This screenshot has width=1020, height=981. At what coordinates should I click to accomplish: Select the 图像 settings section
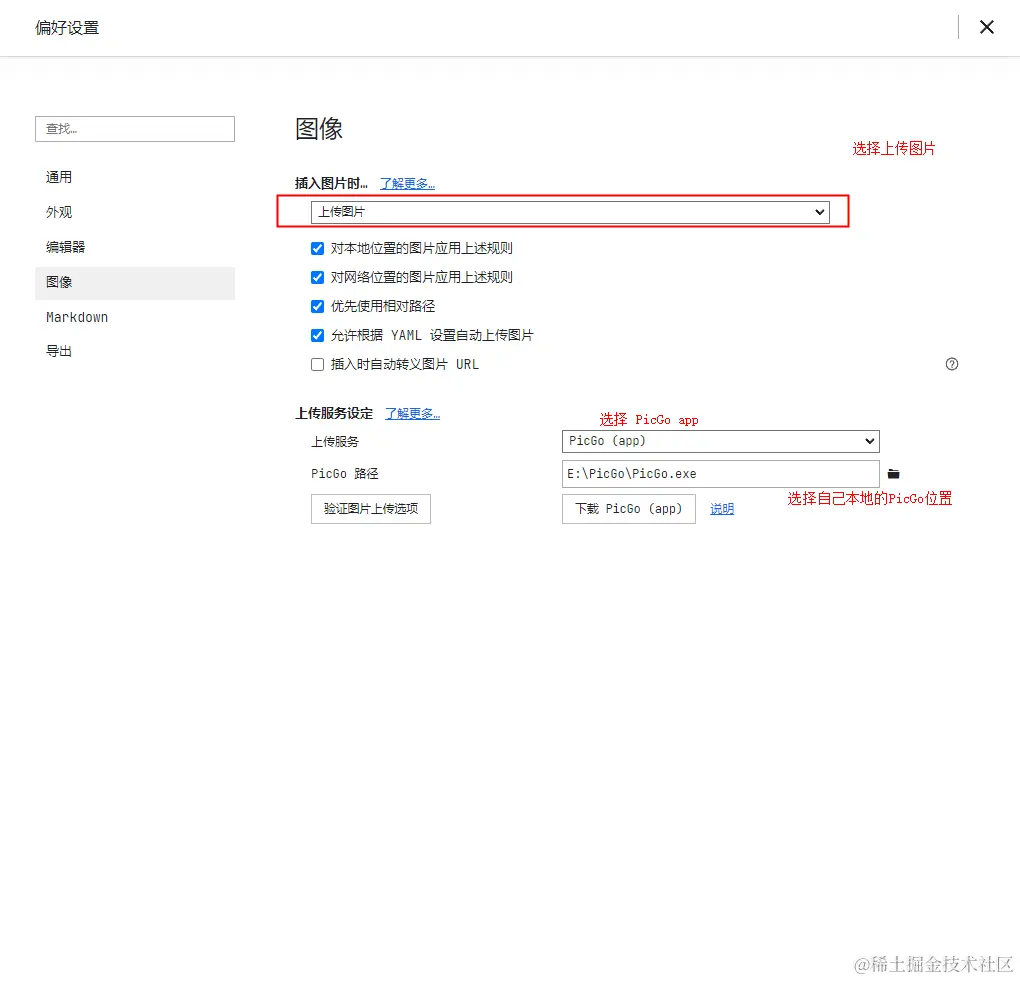pos(135,282)
